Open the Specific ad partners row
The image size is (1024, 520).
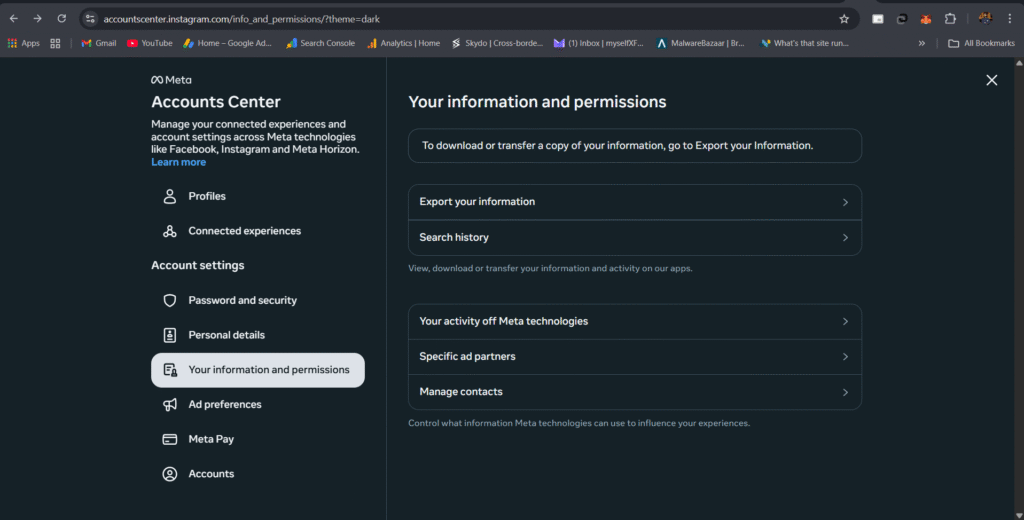pyautogui.click(x=635, y=357)
